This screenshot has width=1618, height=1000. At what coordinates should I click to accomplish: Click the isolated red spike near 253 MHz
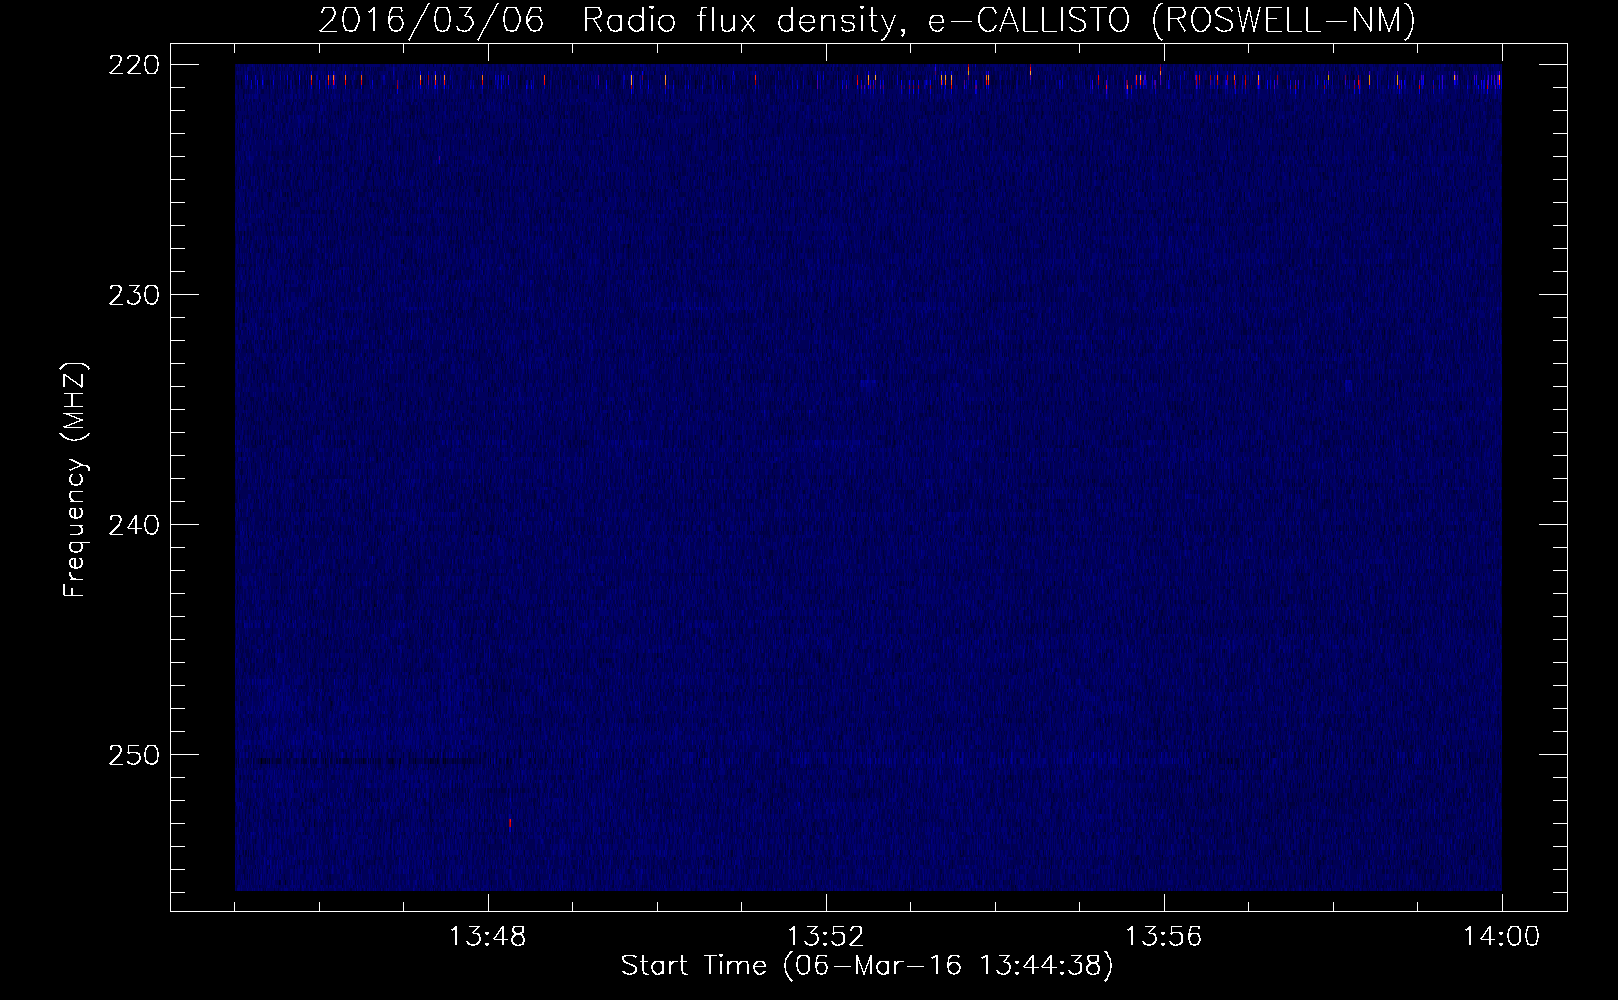click(510, 823)
